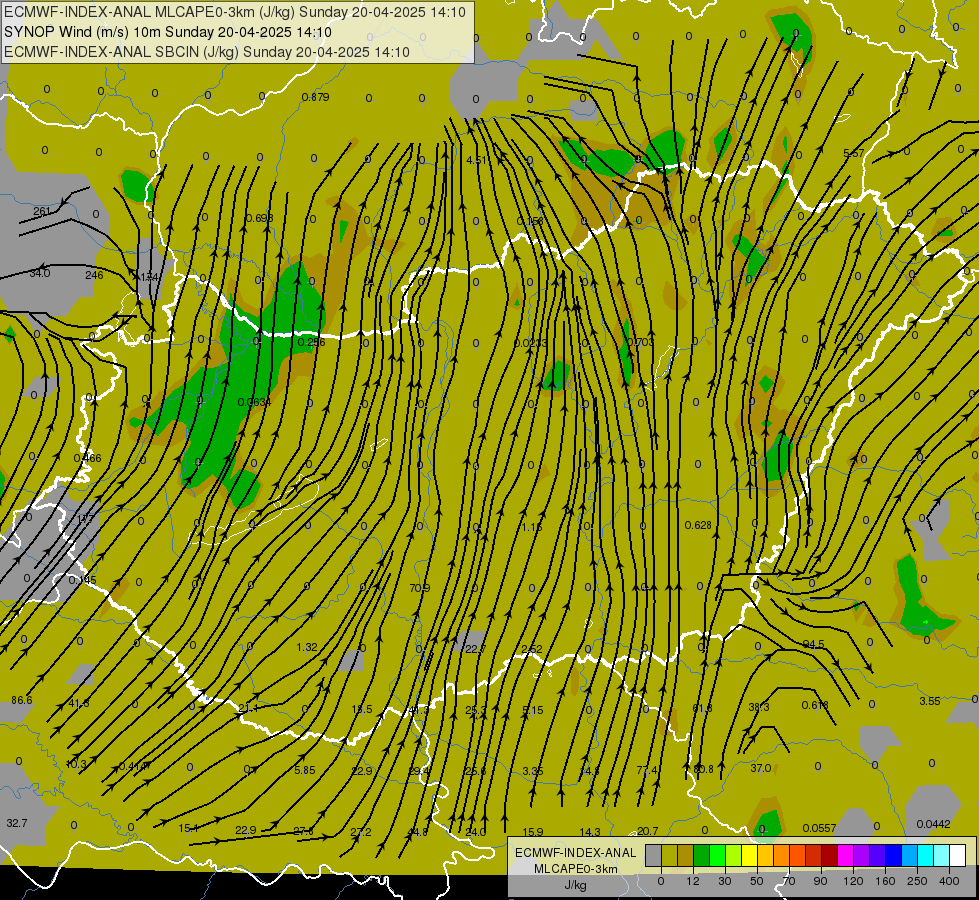Viewport: 979px width, 900px height.
Task: Click the map value 5.57
Action: [854, 153]
